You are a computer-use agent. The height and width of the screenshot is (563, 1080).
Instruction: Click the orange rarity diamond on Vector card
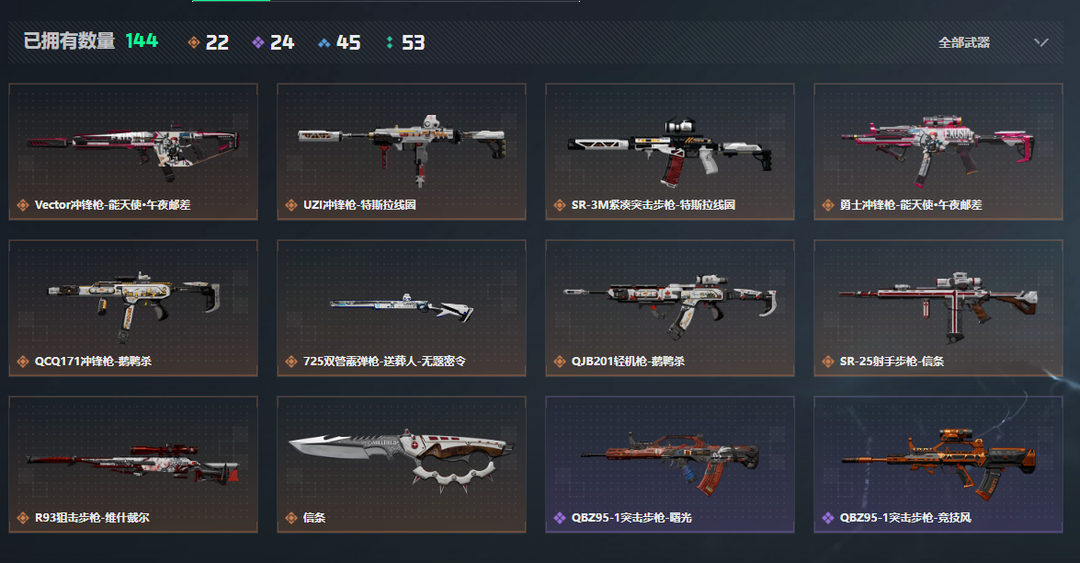(23, 205)
